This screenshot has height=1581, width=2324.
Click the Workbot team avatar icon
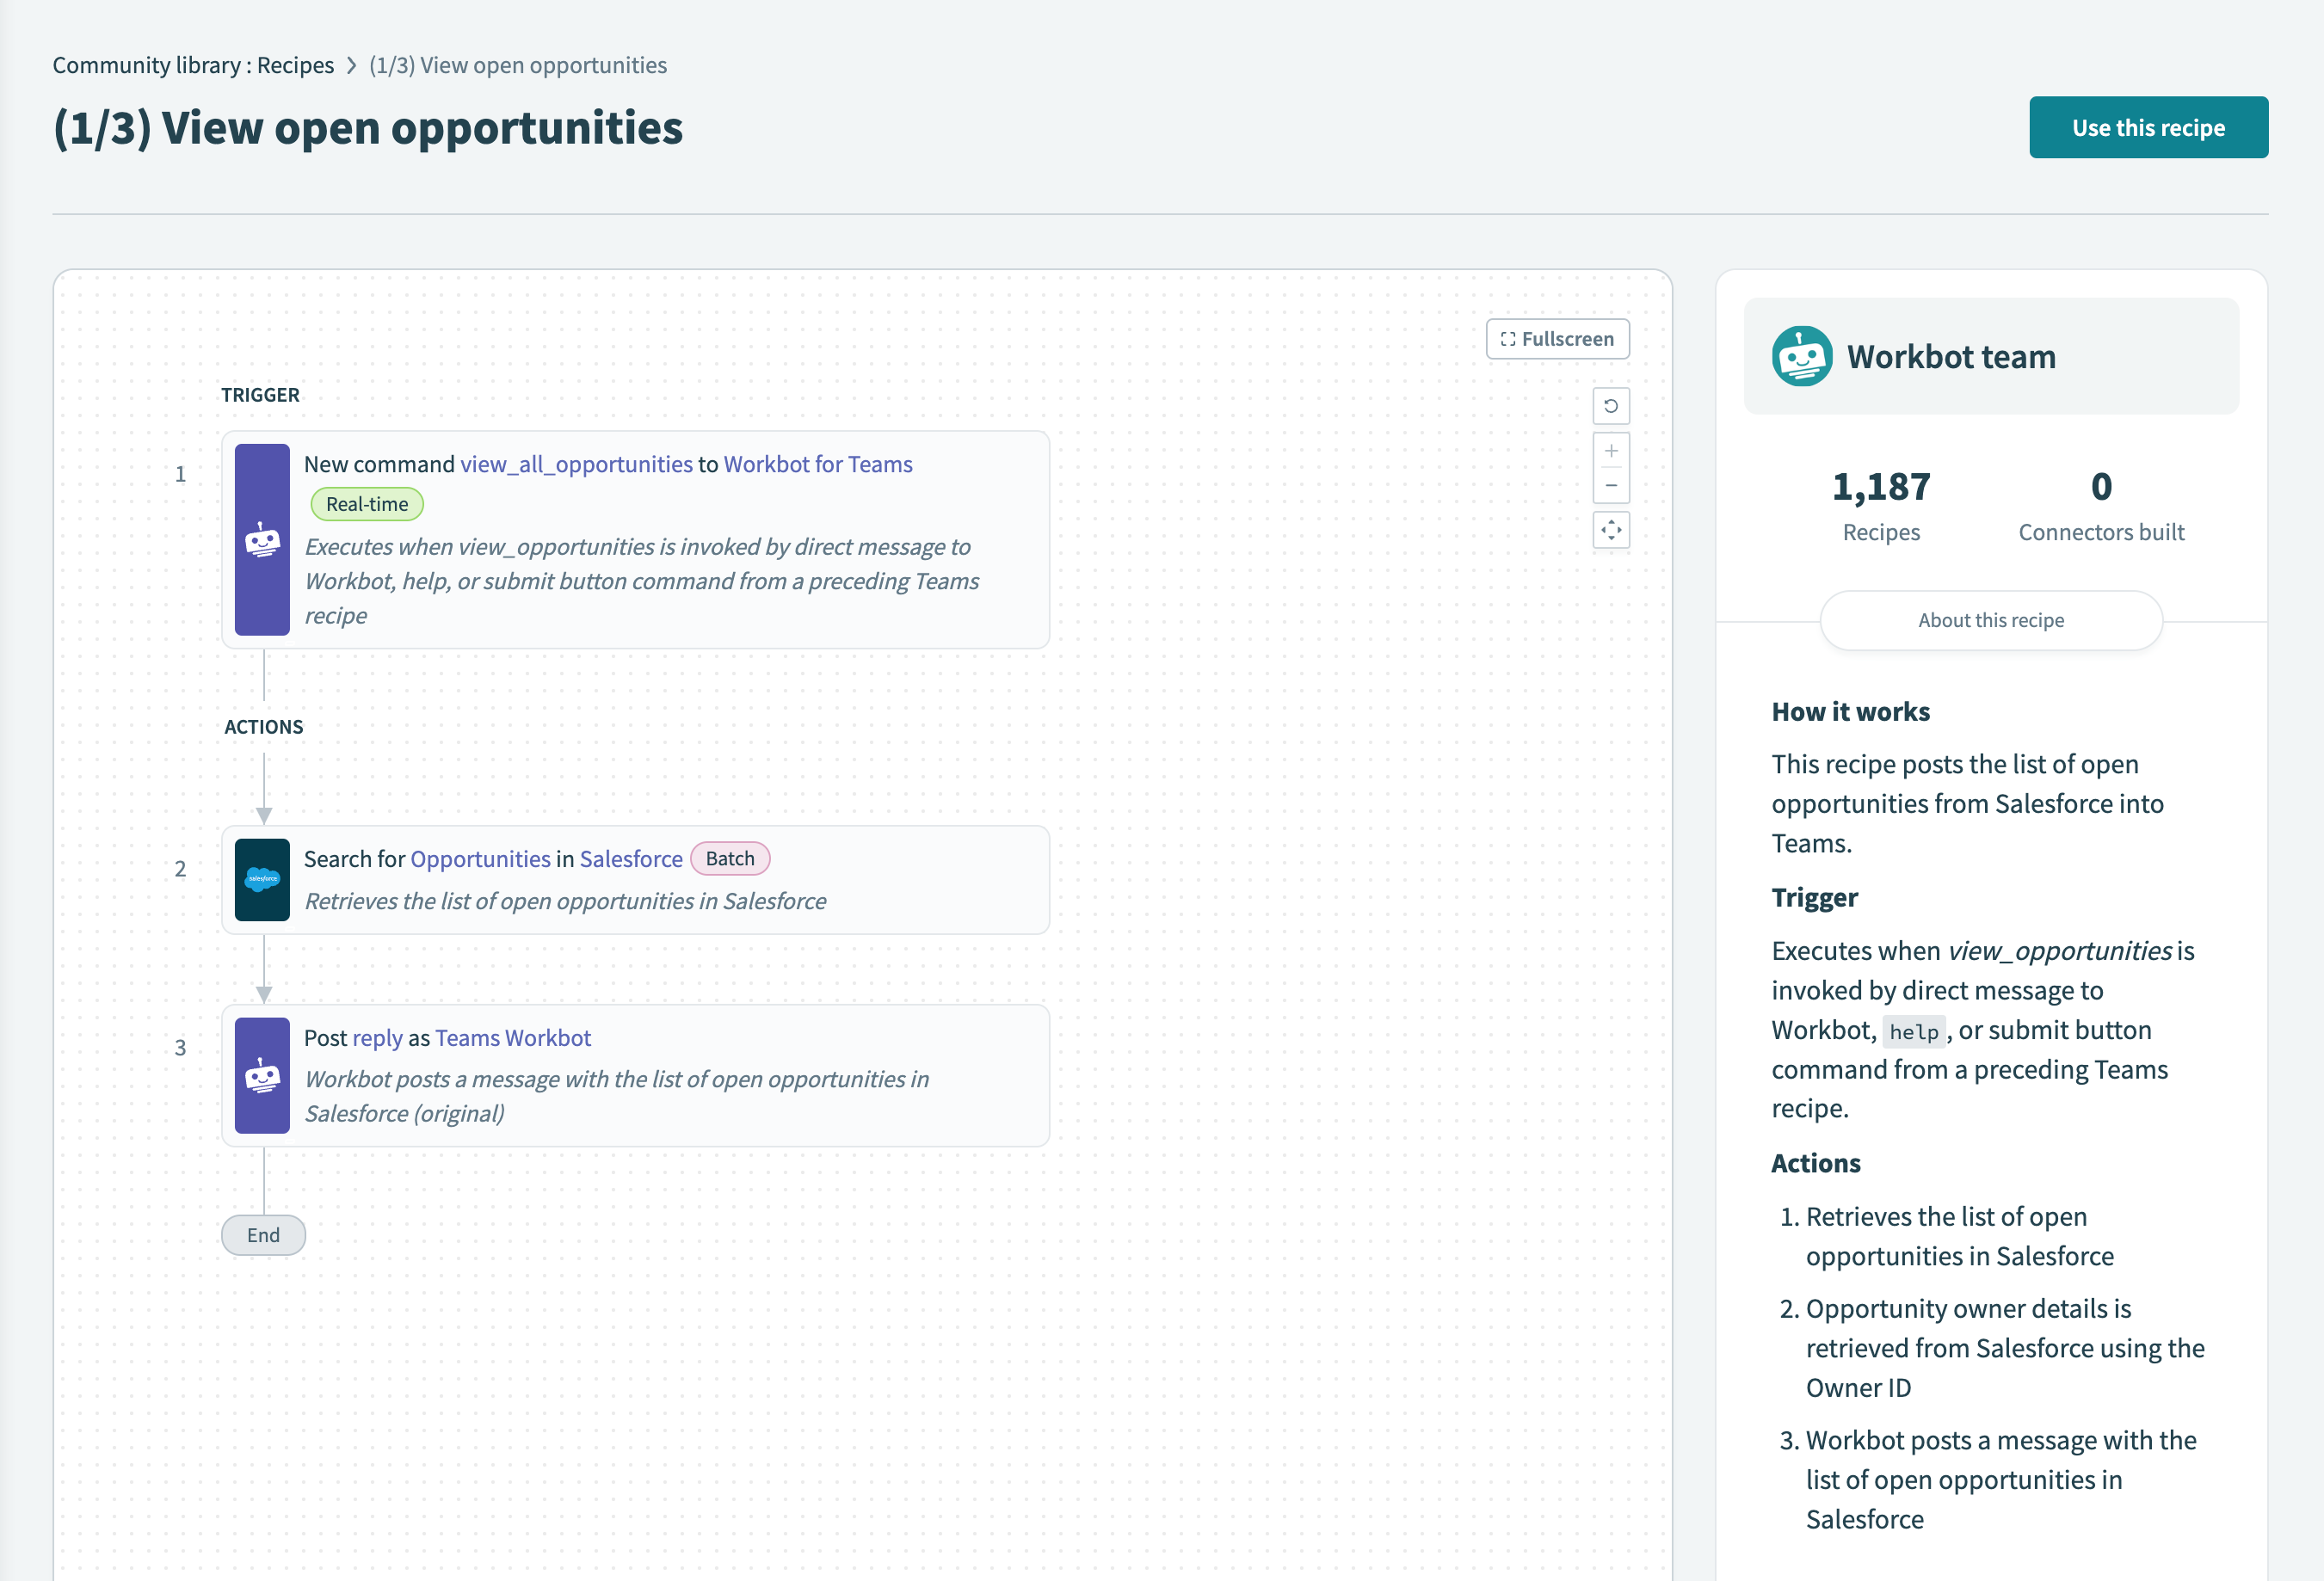coord(1801,357)
